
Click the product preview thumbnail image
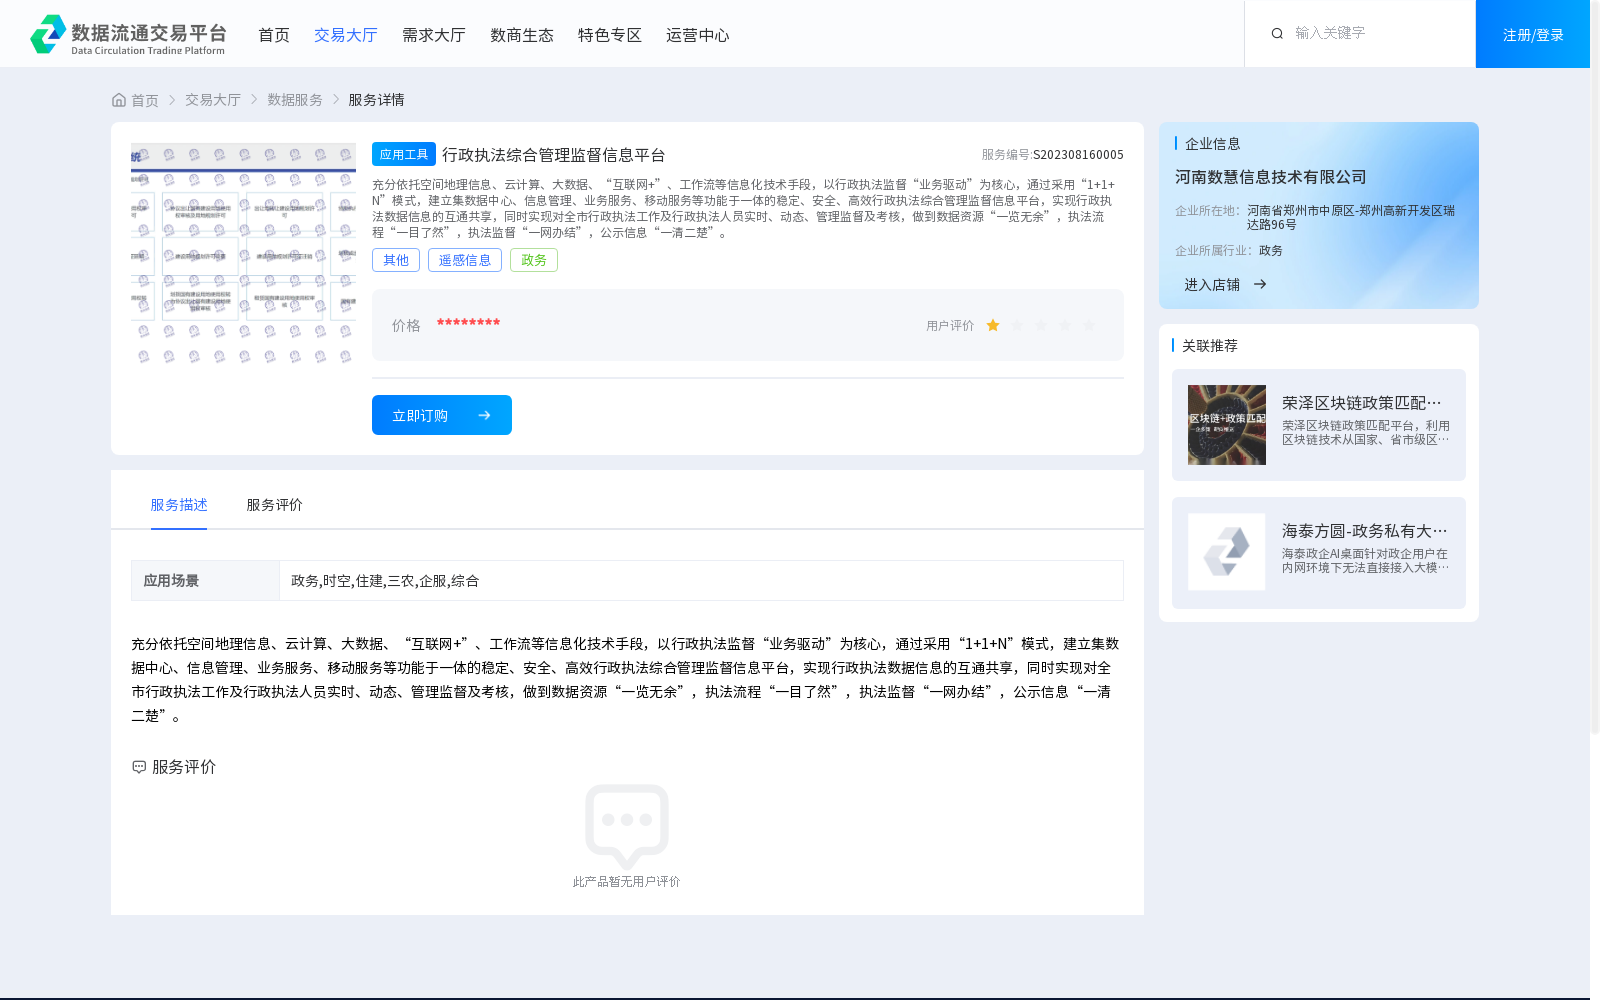(x=243, y=255)
